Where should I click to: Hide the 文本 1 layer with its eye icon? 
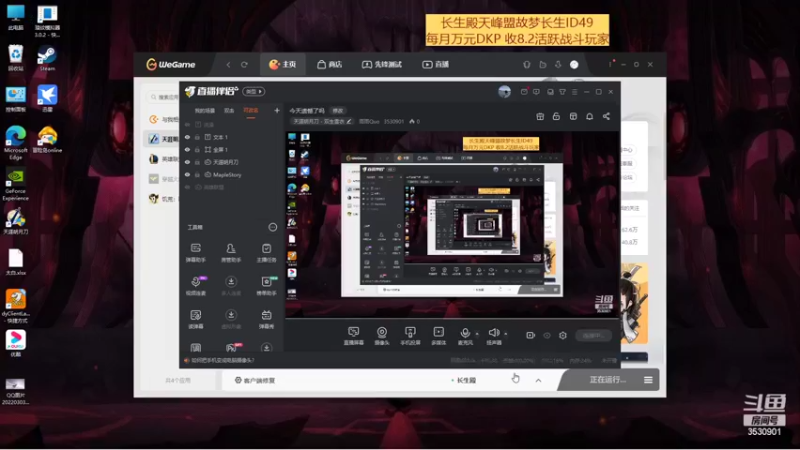[x=187, y=137]
